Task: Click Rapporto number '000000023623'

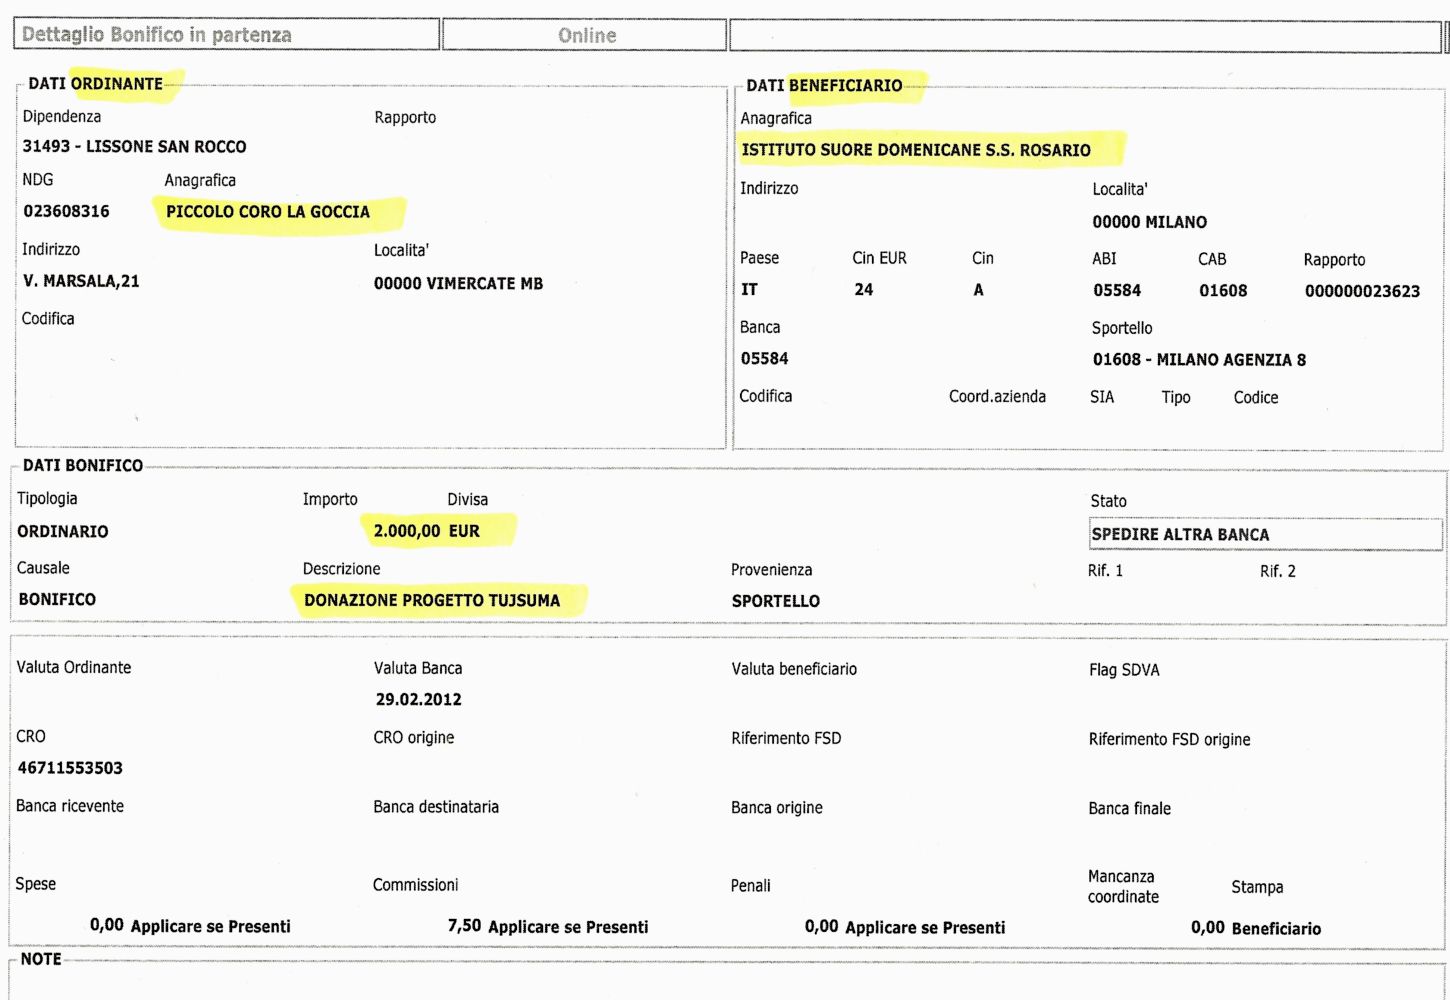Action: point(1362,292)
